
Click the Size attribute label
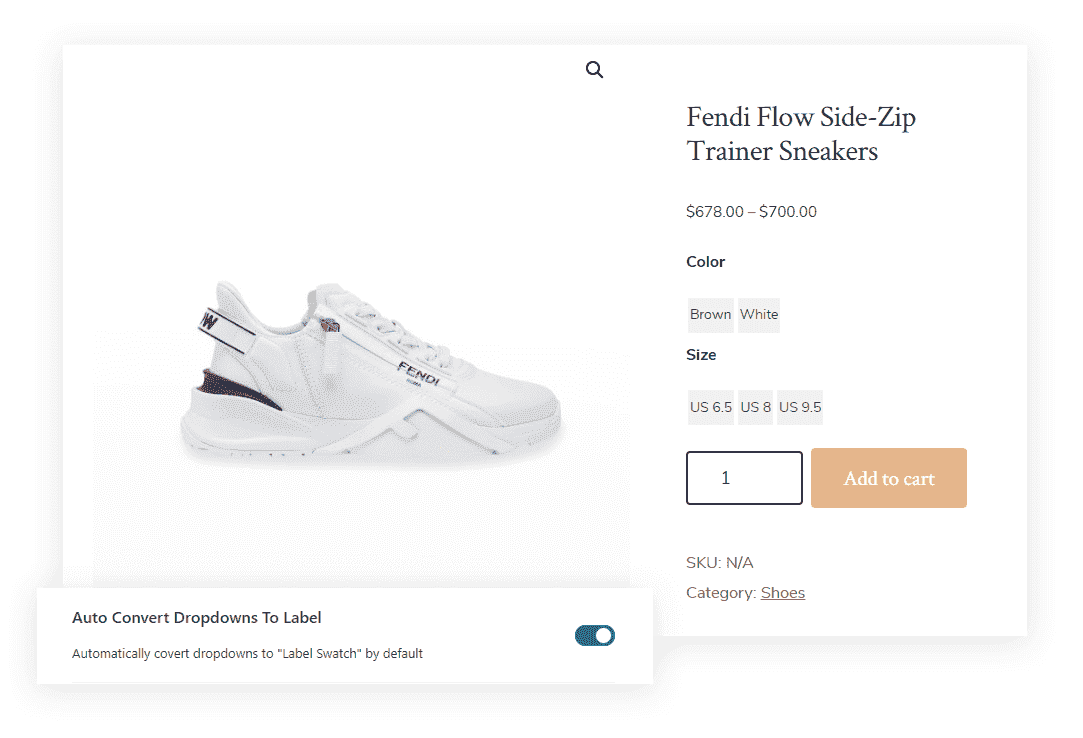(700, 354)
